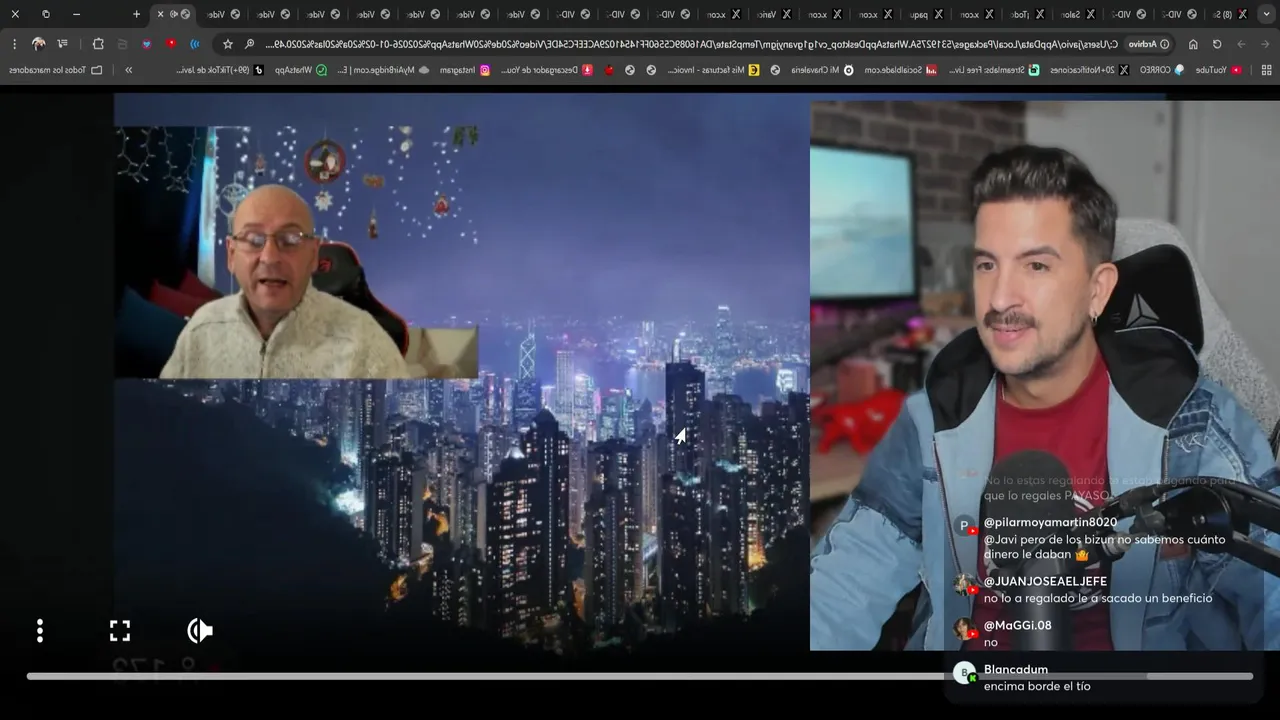Open the page zoom magnifier icon
Screen dimensions: 1280x720
tap(250, 44)
